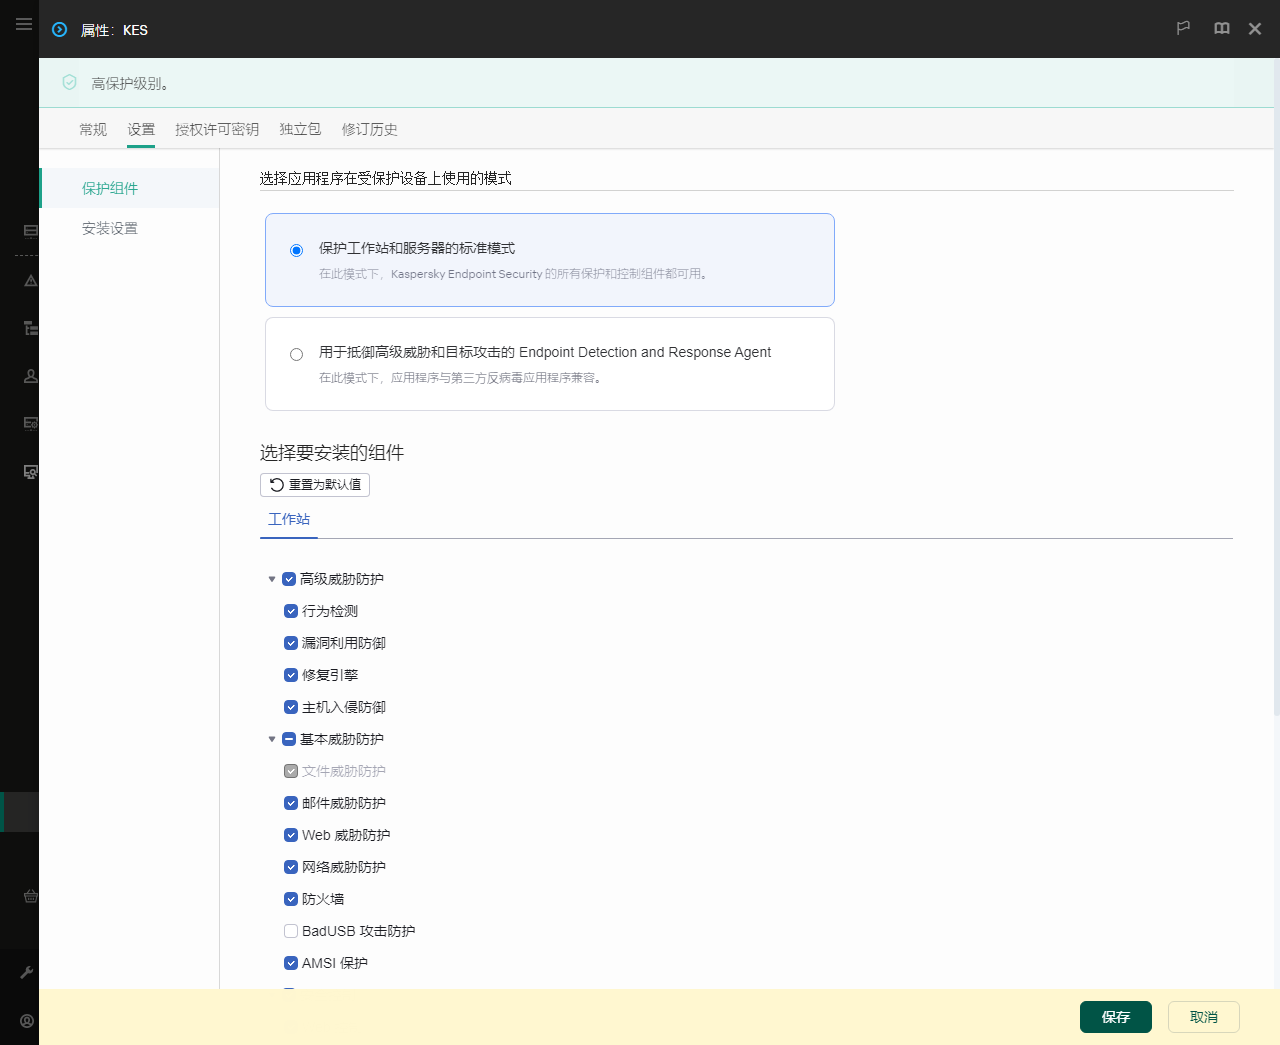
Task: Click the shield icon beside 高保护级别
Action: 69,83
